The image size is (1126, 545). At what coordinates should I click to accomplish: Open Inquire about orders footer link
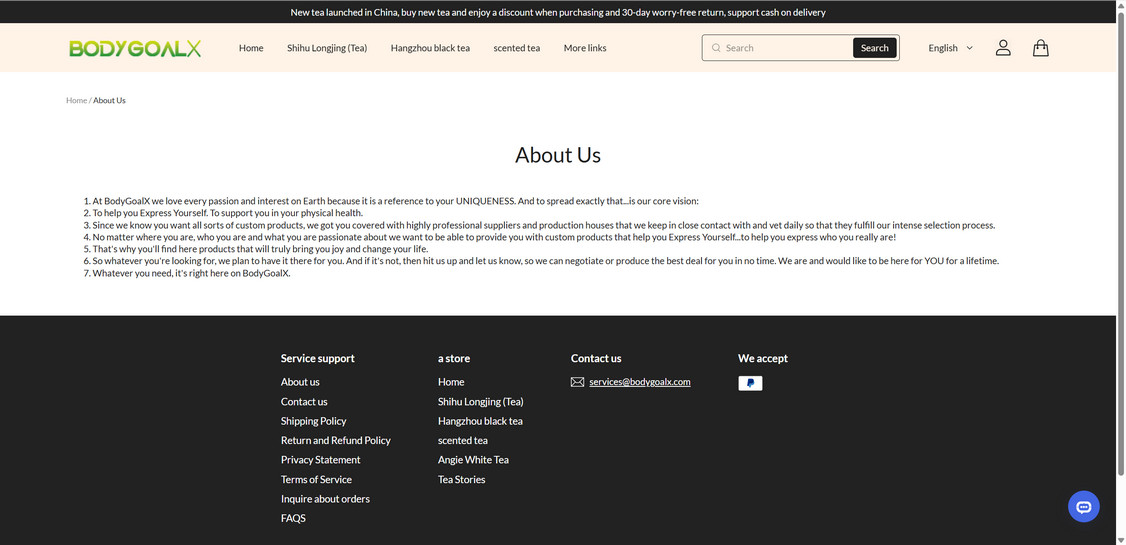pos(325,499)
